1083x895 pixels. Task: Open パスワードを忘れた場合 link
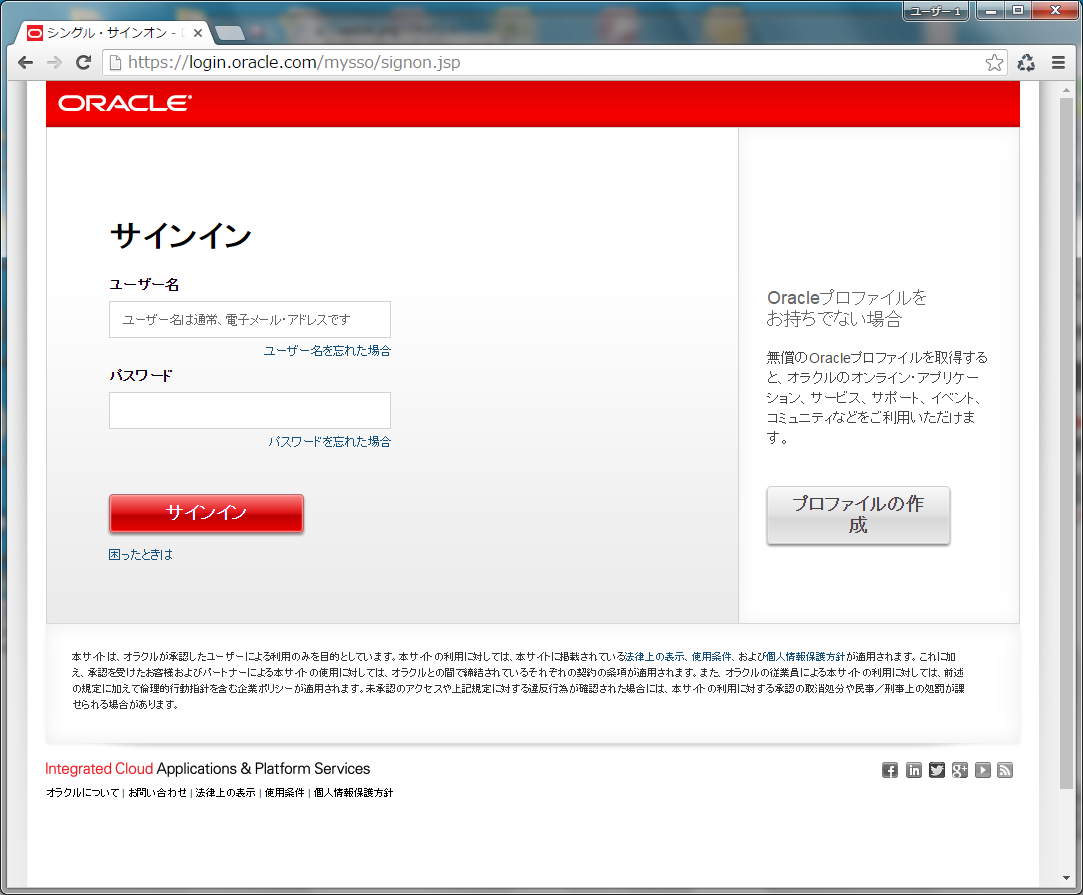pos(329,442)
